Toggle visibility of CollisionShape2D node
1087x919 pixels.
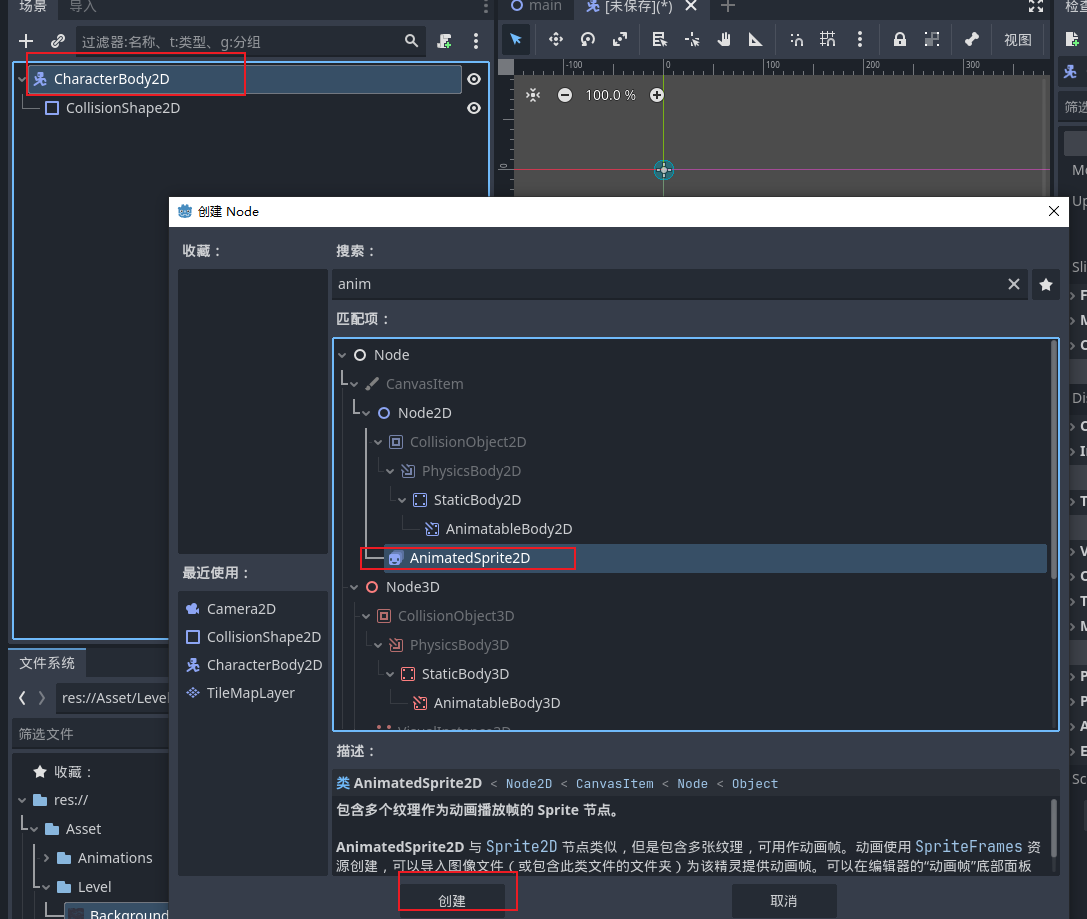coord(473,108)
